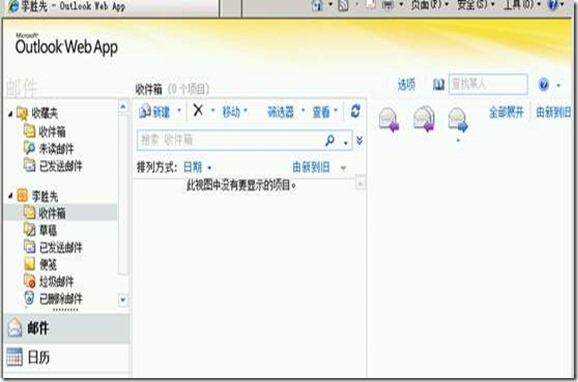The height and width of the screenshot is (382, 578).
Task: Click the newest-to-oldest (由新到旧) list header
Action: (x=311, y=167)
